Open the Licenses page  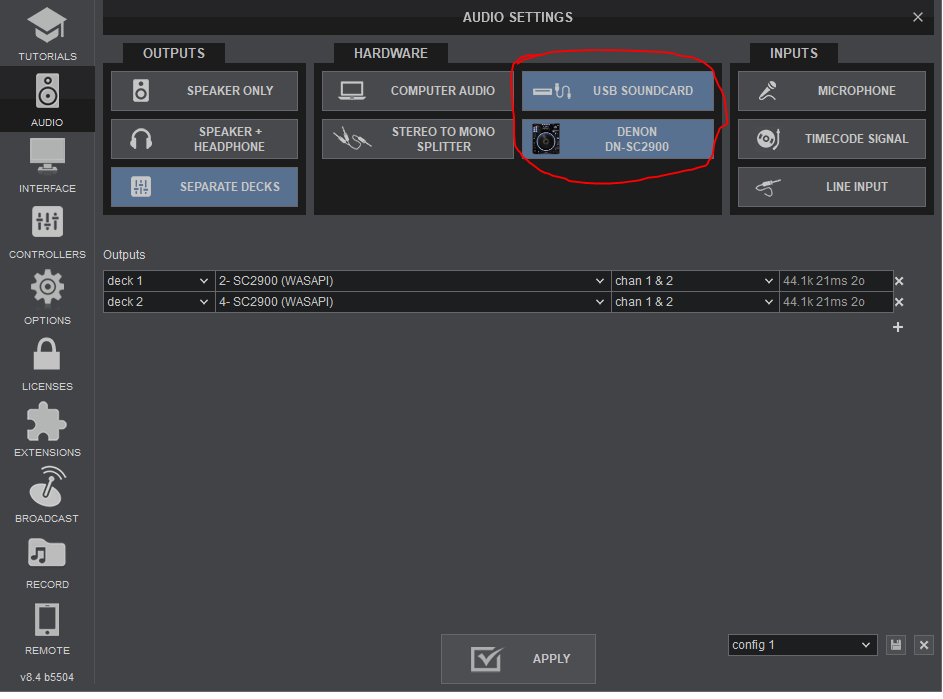pos(47,364)
